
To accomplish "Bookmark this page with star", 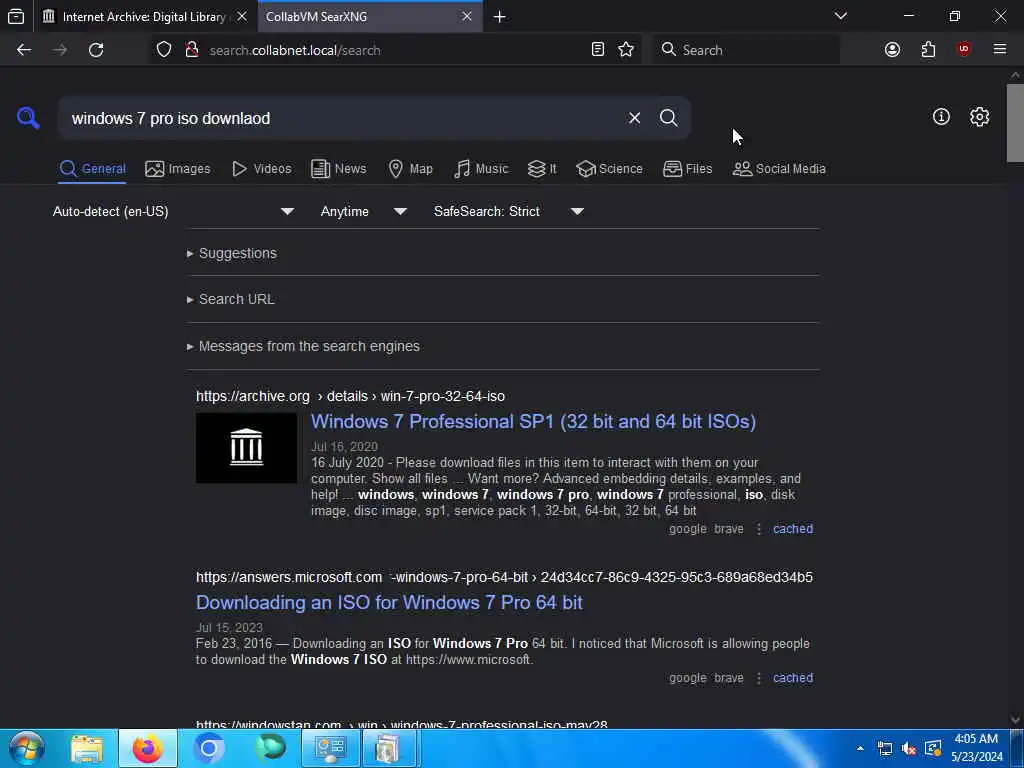I will (626, 50).
